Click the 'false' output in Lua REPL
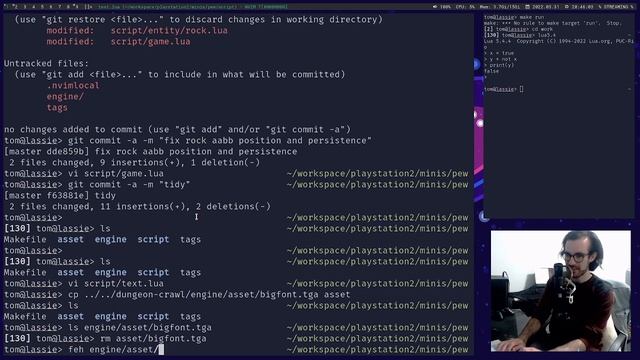The image size is (640, 360). 491,71
